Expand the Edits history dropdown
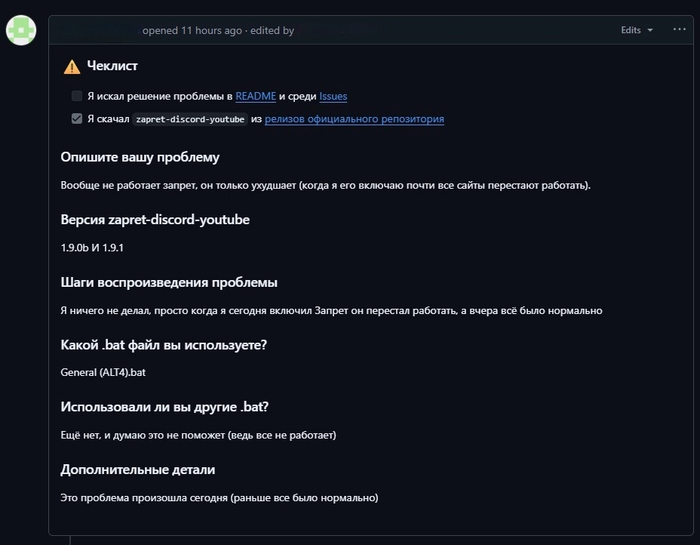This screenshot has height=545, width=700. [636, 30]
